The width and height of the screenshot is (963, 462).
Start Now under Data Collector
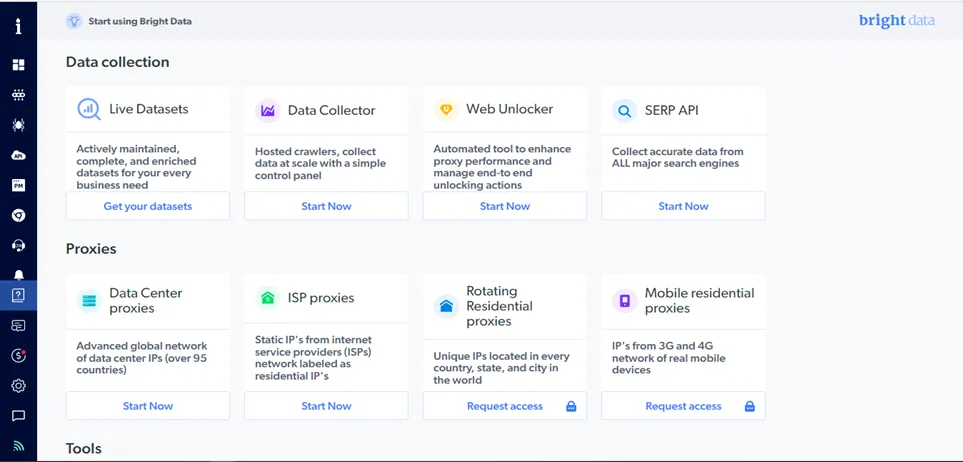coord(326,206)
